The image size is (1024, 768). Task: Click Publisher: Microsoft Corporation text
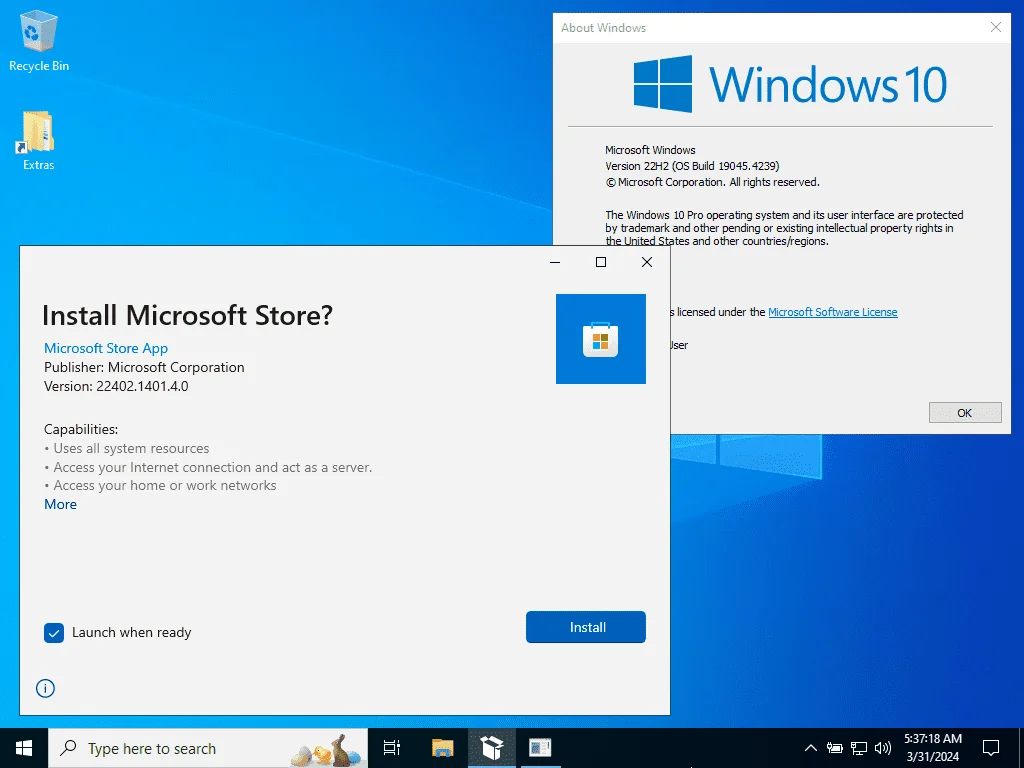(x=144, y=368)
